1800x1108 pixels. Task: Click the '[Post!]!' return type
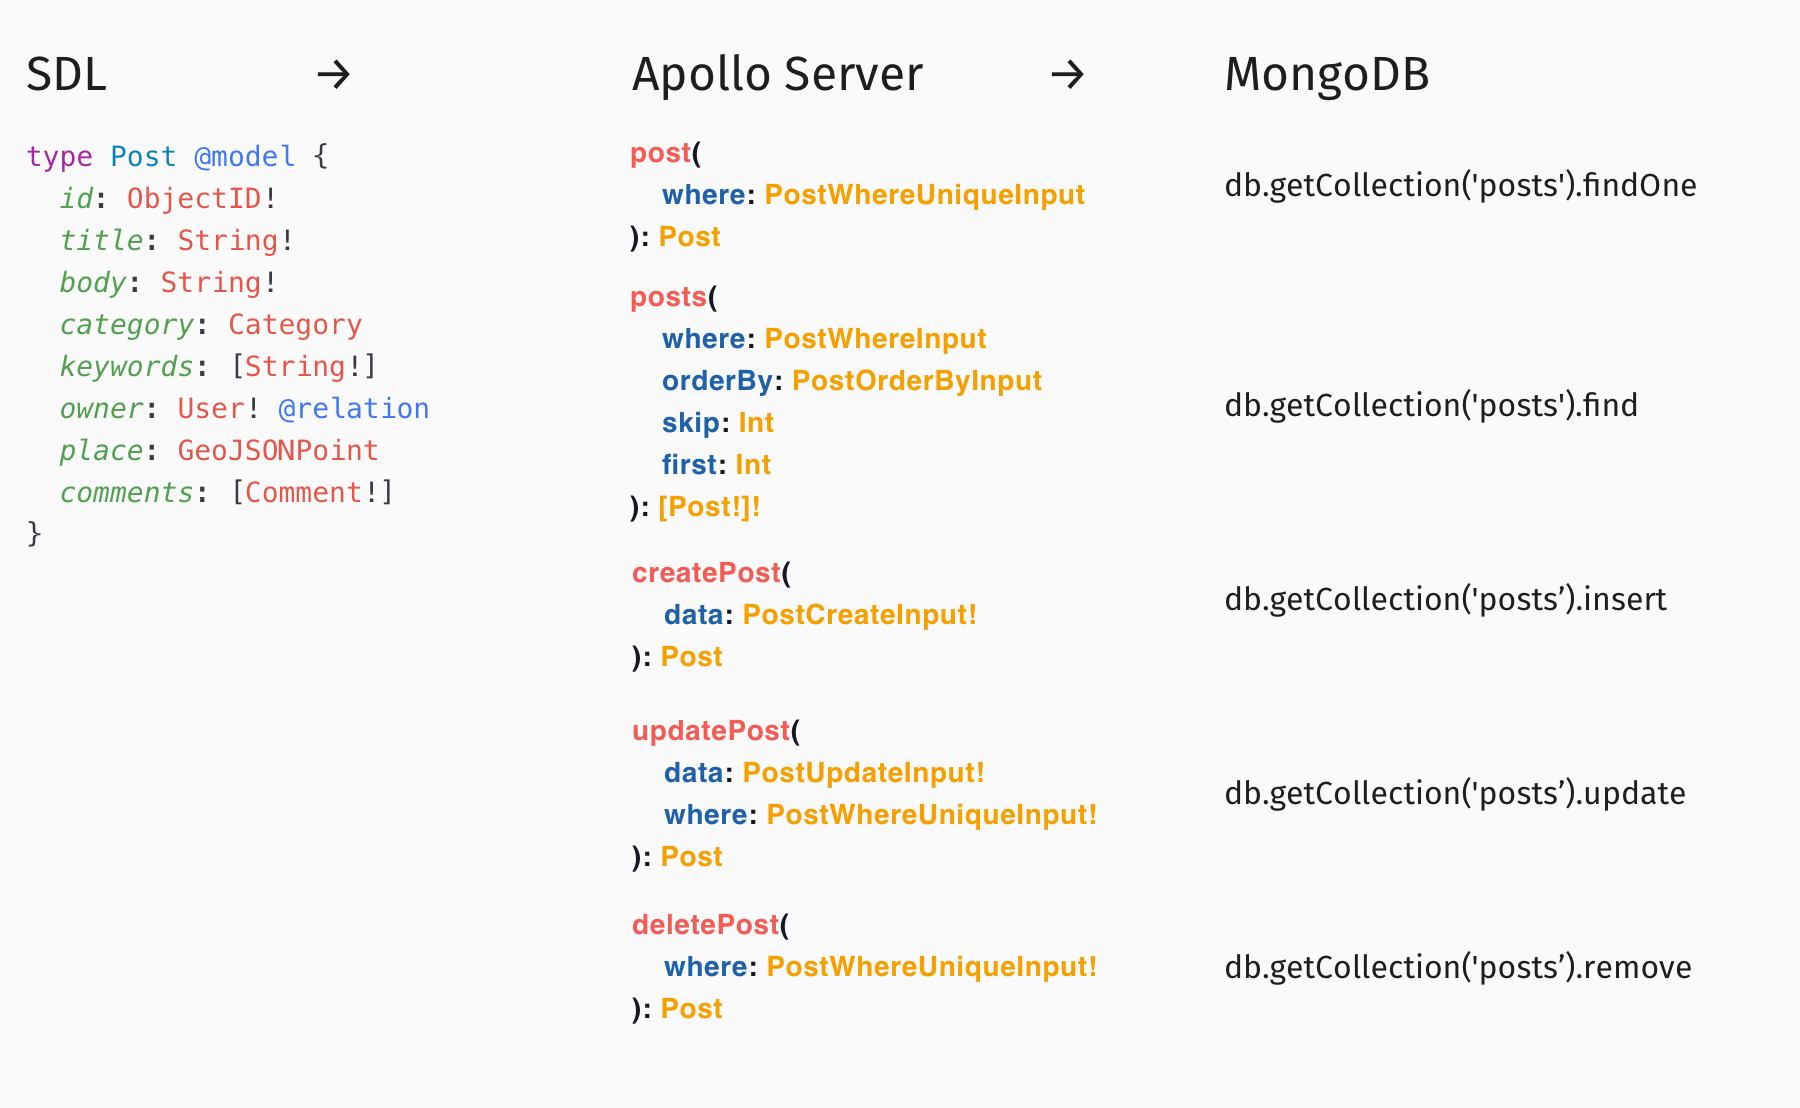coord(709,507)
